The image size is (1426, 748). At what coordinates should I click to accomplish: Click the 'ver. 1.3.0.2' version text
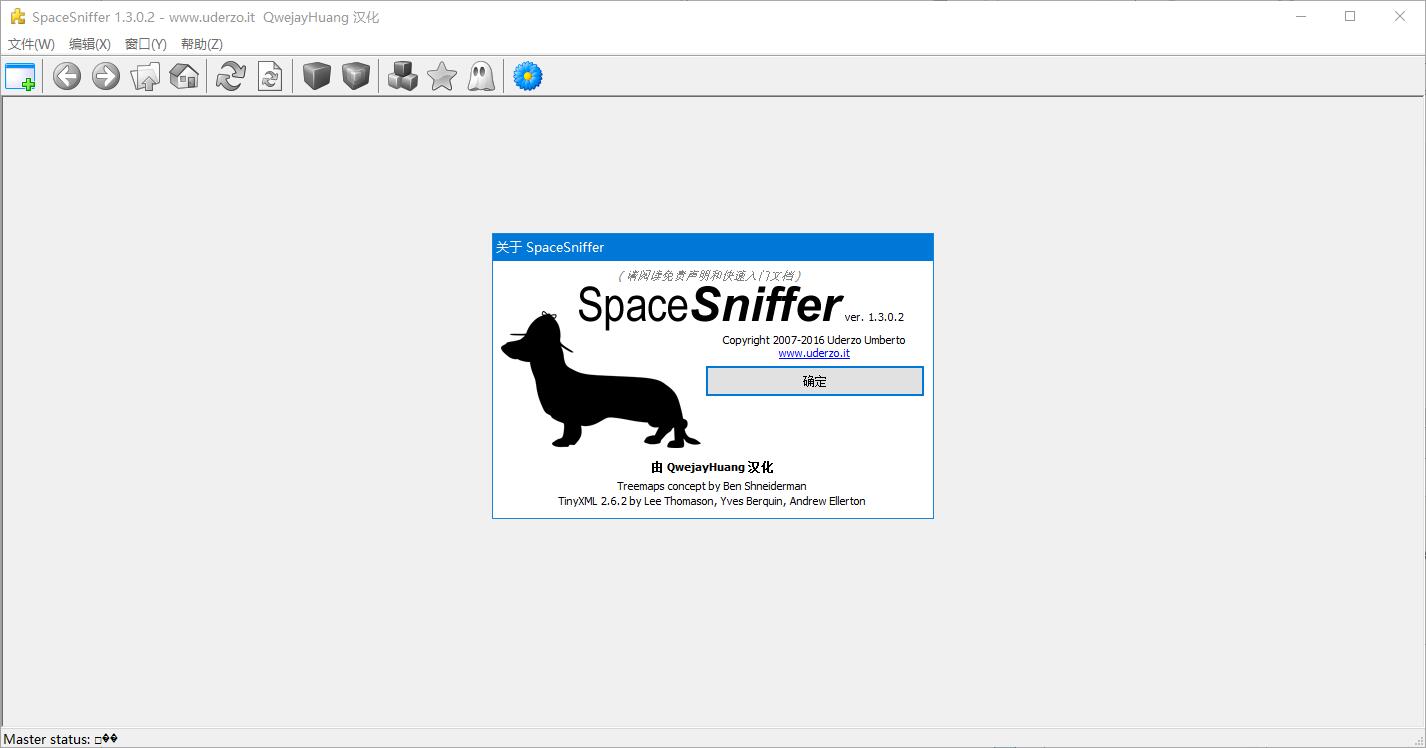874,317
